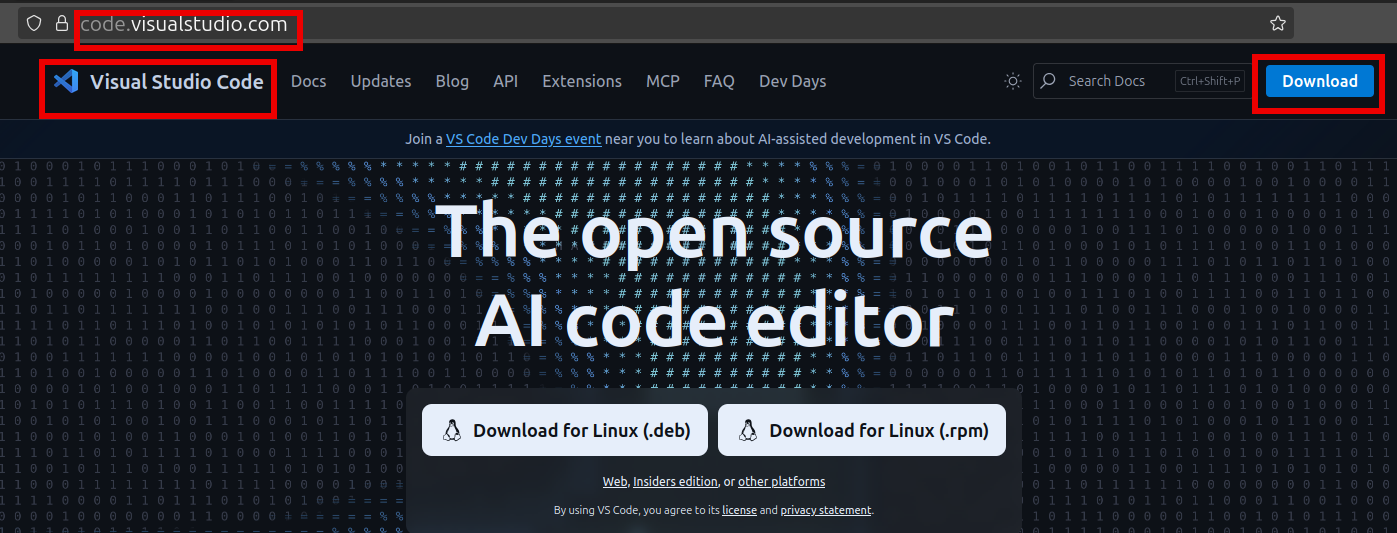Click Download for Linux (.rpm)

[861, 430]
